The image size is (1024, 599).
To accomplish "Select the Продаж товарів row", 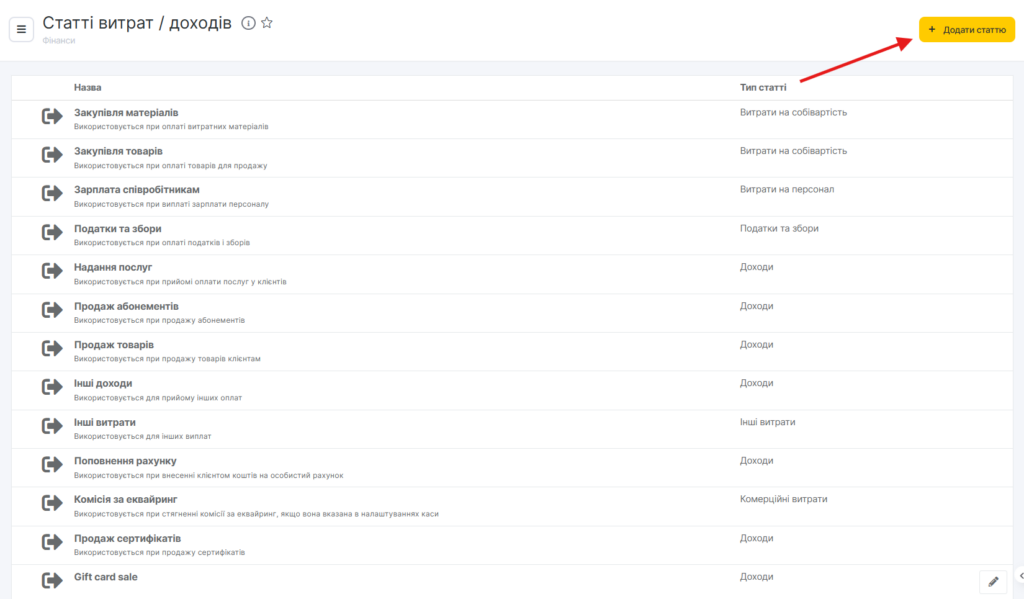I will (x=114, y=345).
